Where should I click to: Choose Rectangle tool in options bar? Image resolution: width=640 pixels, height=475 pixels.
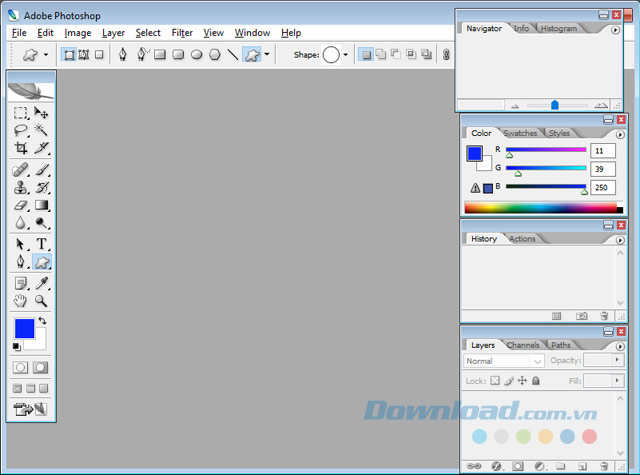(160, 54)
